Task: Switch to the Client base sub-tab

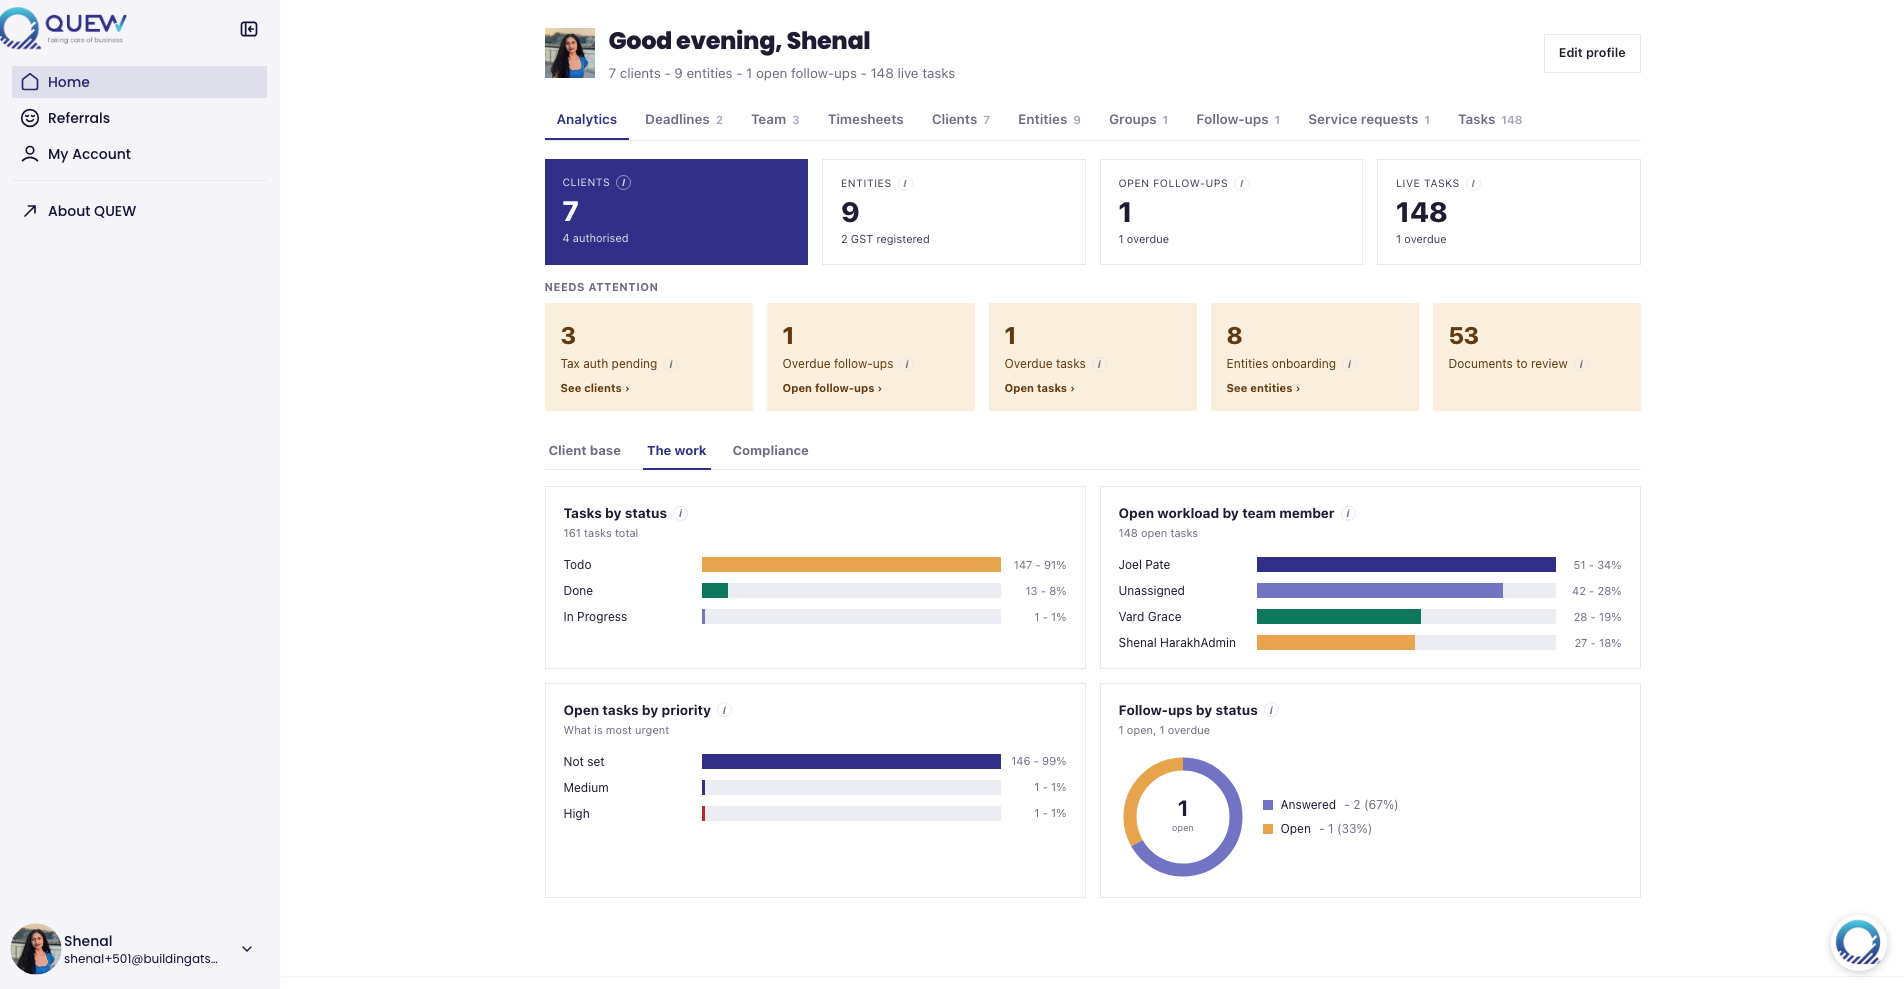Action: coord(585,451)
